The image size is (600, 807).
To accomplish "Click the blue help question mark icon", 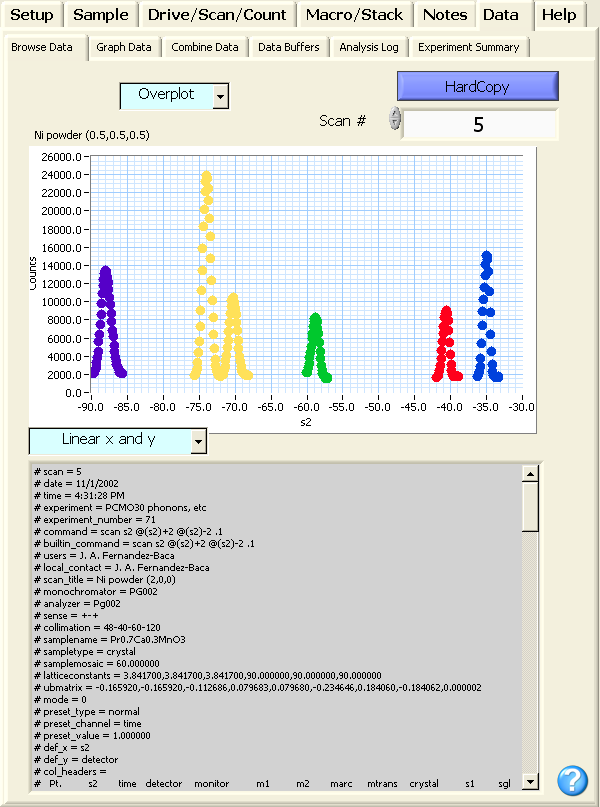I will coord(572,780).
